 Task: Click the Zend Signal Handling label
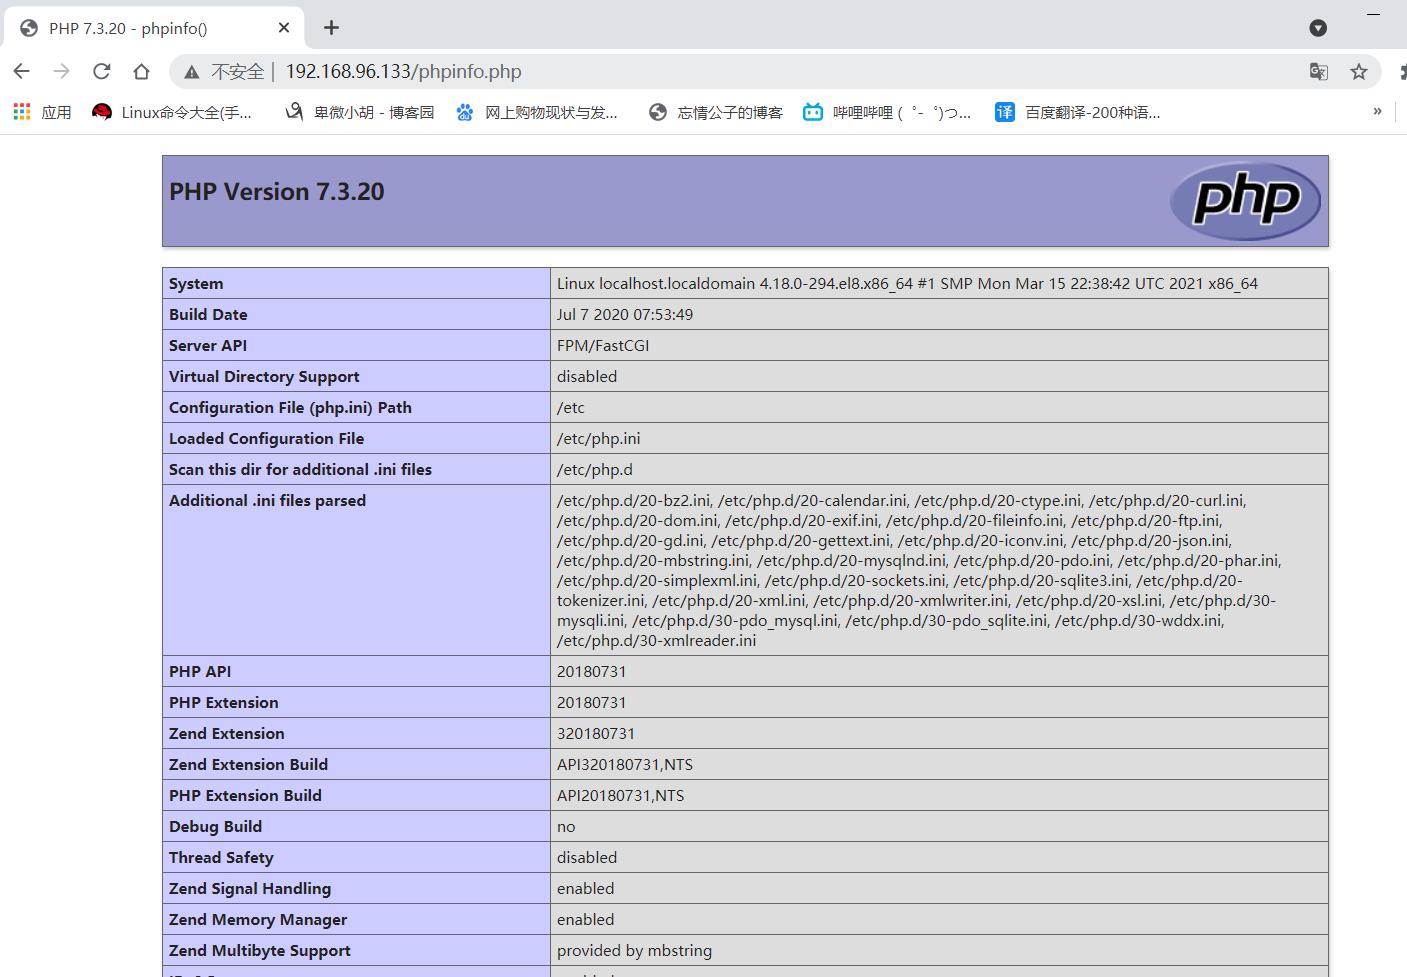(250, 888)
